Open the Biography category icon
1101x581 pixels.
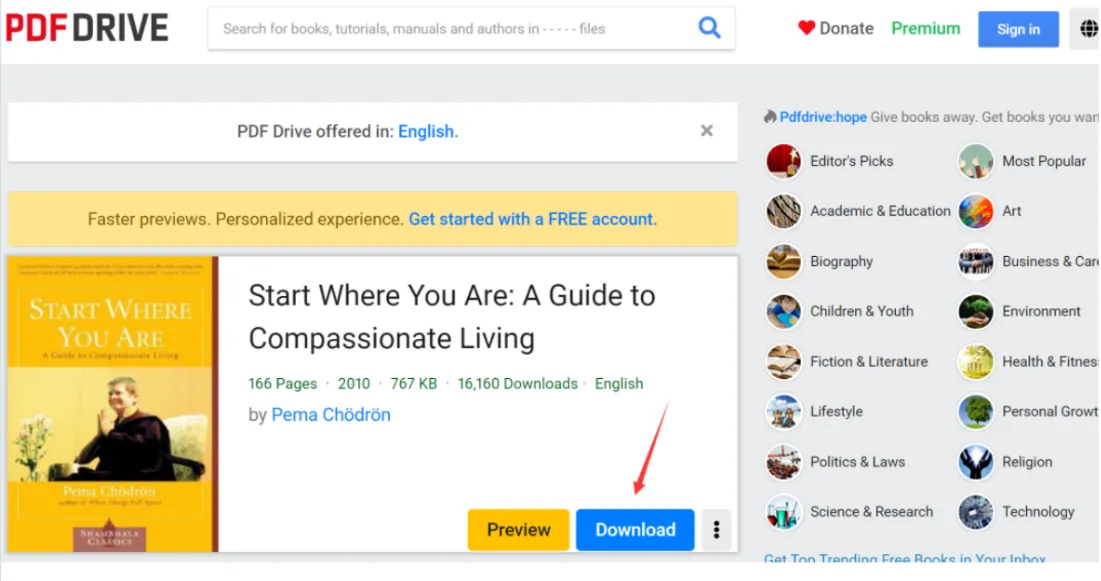click(784, 261)
